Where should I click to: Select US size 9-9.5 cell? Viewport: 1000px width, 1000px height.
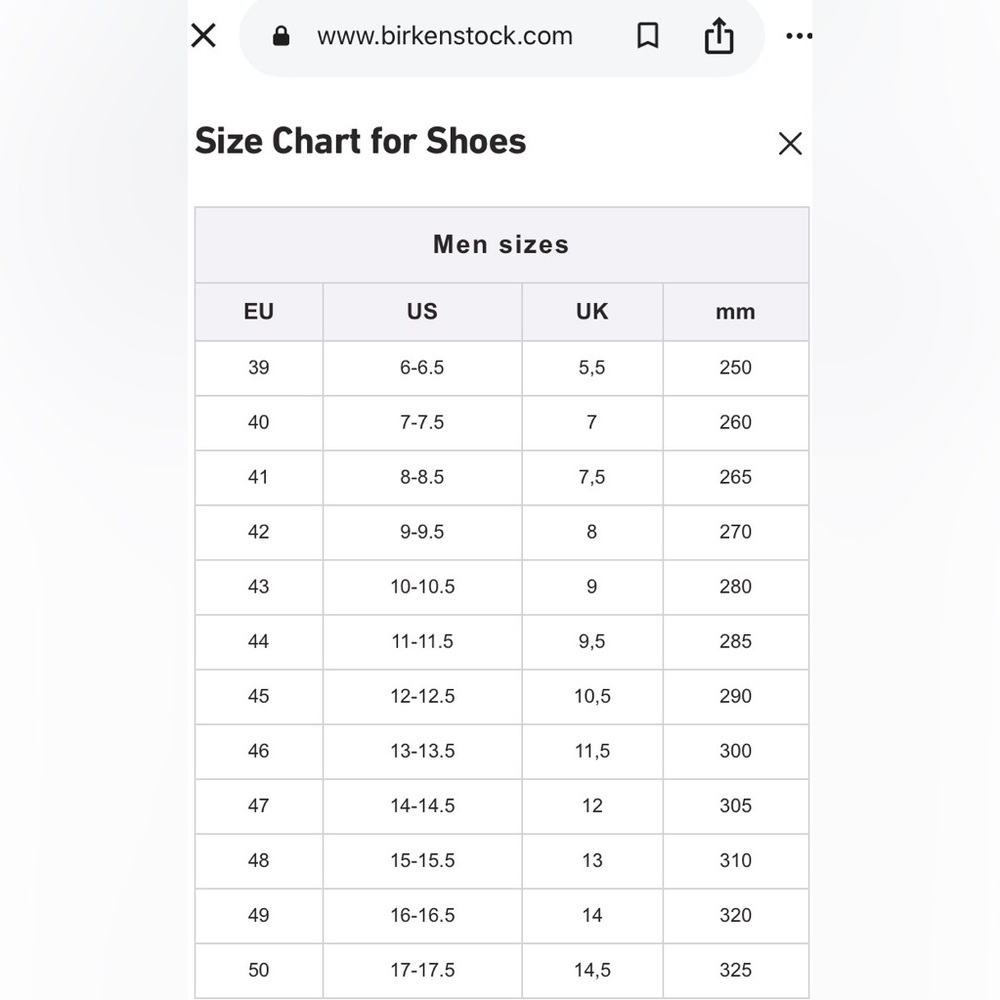click(422, 533)
